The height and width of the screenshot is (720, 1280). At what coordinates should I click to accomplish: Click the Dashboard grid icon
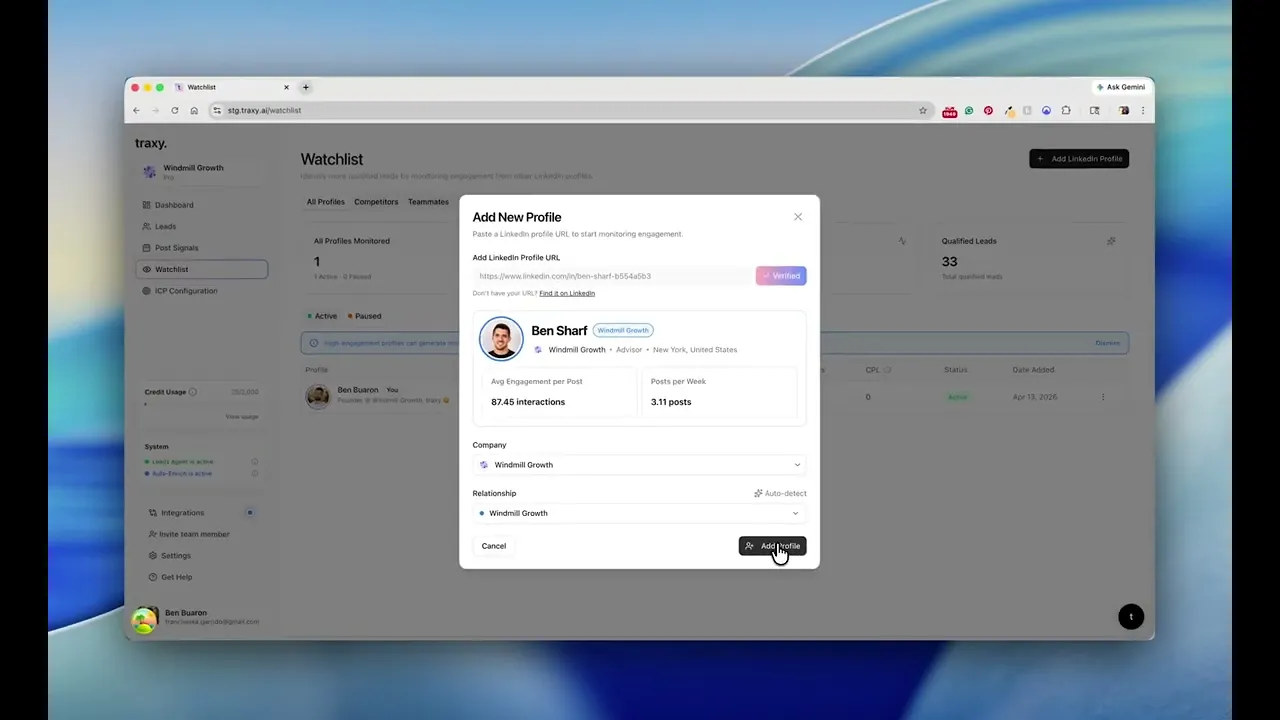[x=147, y=205]
